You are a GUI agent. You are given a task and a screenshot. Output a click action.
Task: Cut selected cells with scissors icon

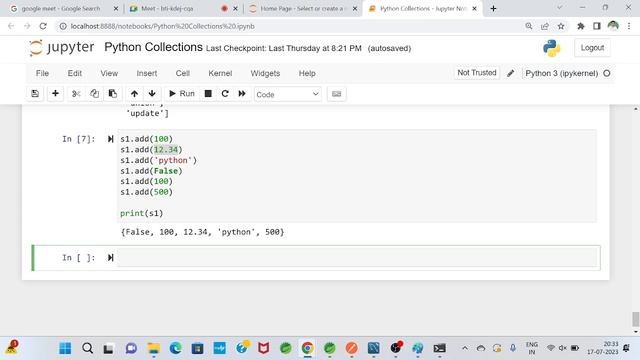(x=76, y=94)
